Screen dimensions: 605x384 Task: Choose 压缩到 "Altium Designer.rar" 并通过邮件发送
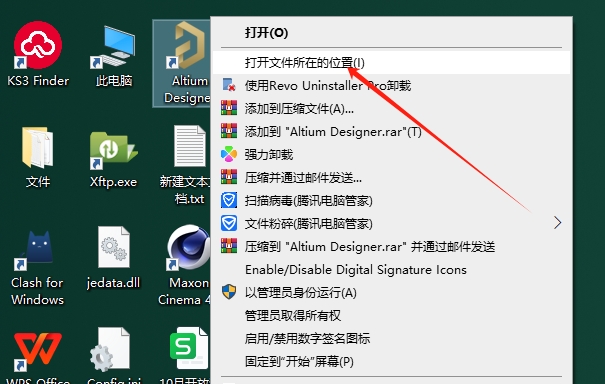click(x=391, y=246)
